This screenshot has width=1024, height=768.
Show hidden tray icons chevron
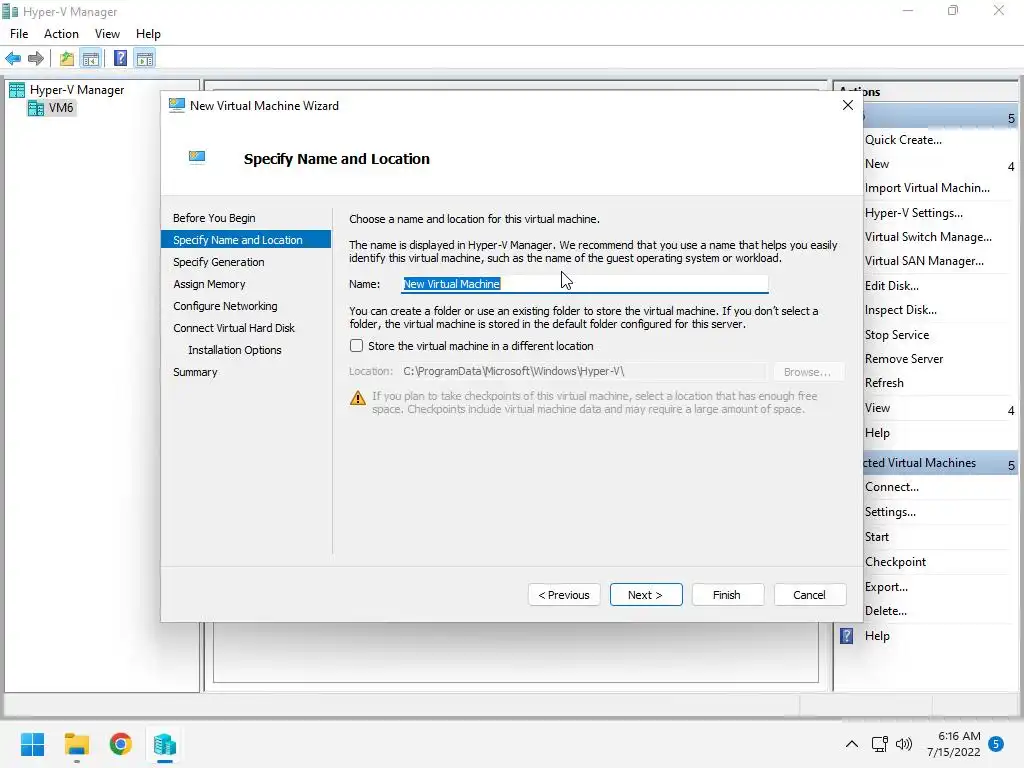click(x=852, y=744)
